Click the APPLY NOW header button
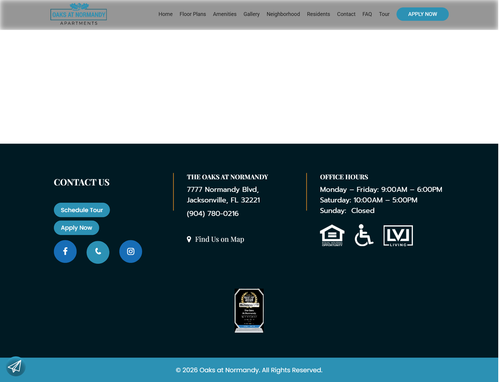The width and height of the screenshot is (500, 382). click(422, 14)
